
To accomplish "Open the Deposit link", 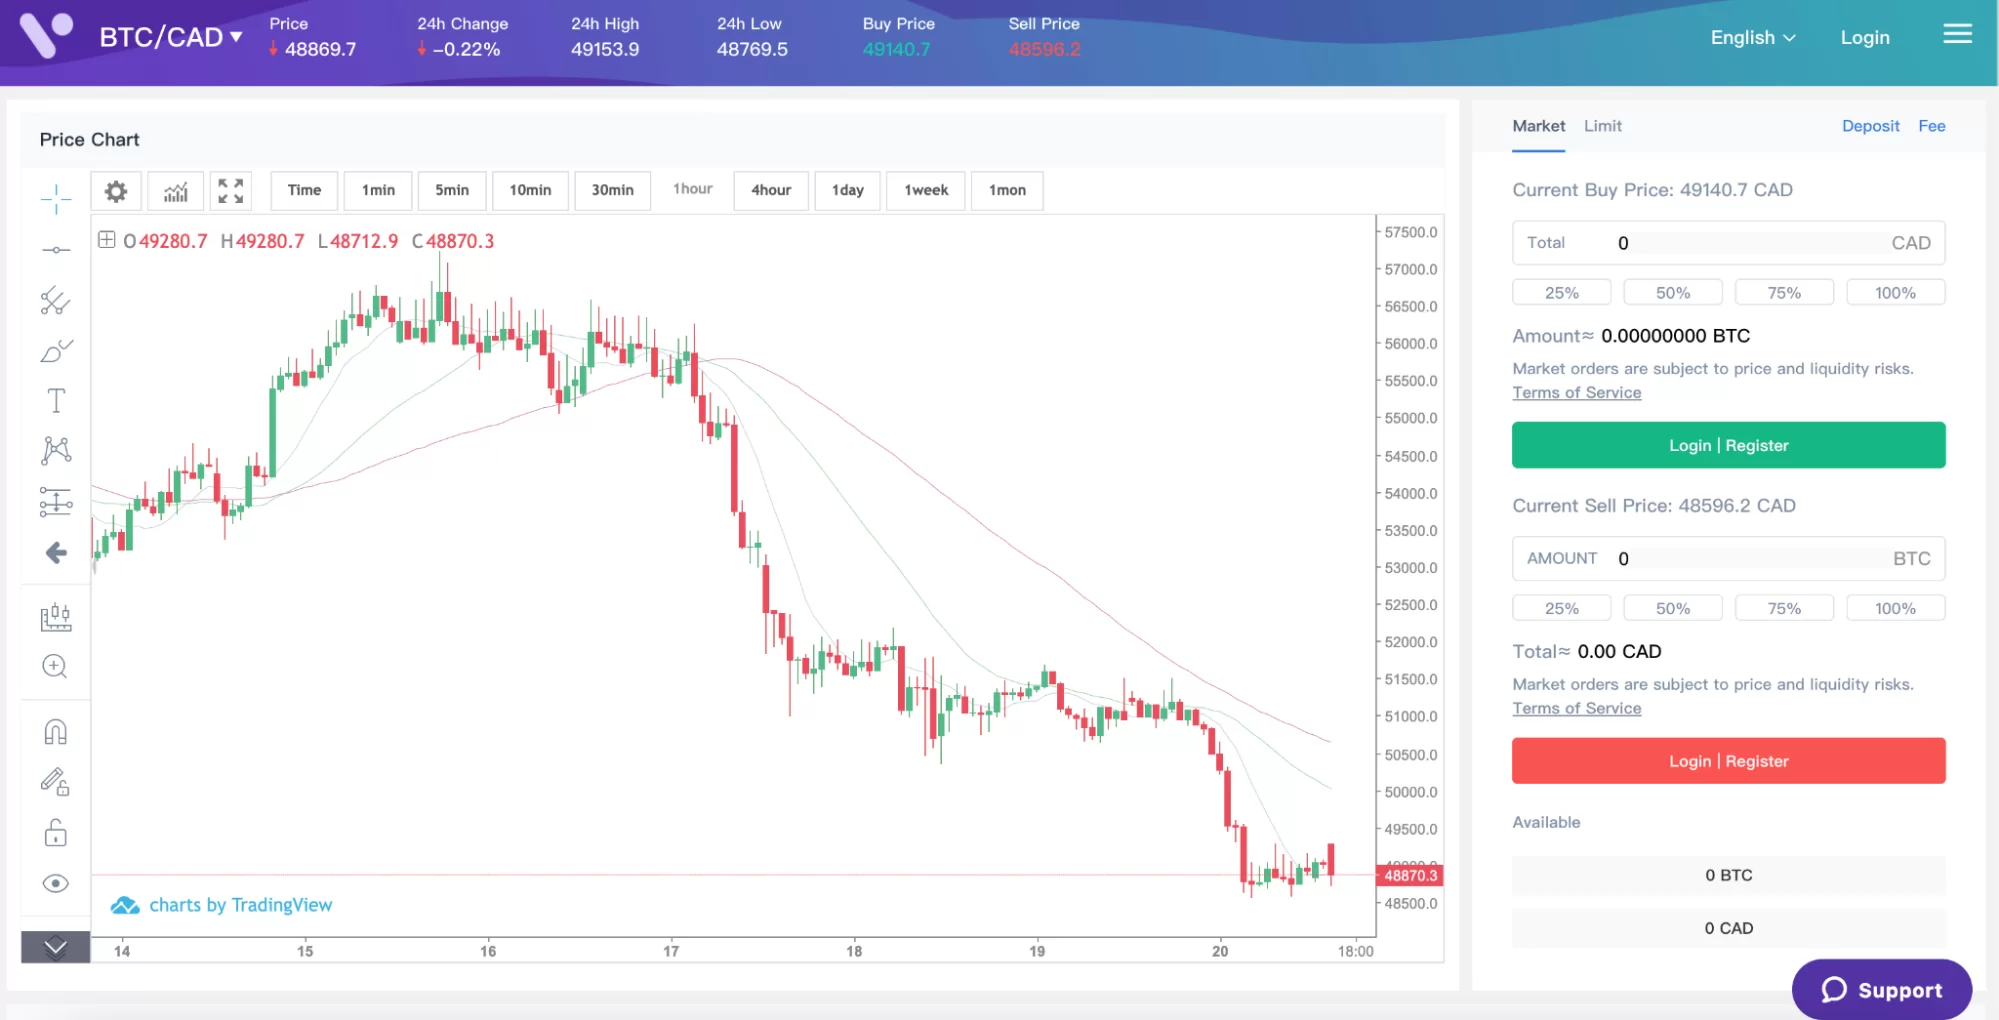I will (1870, 126).
